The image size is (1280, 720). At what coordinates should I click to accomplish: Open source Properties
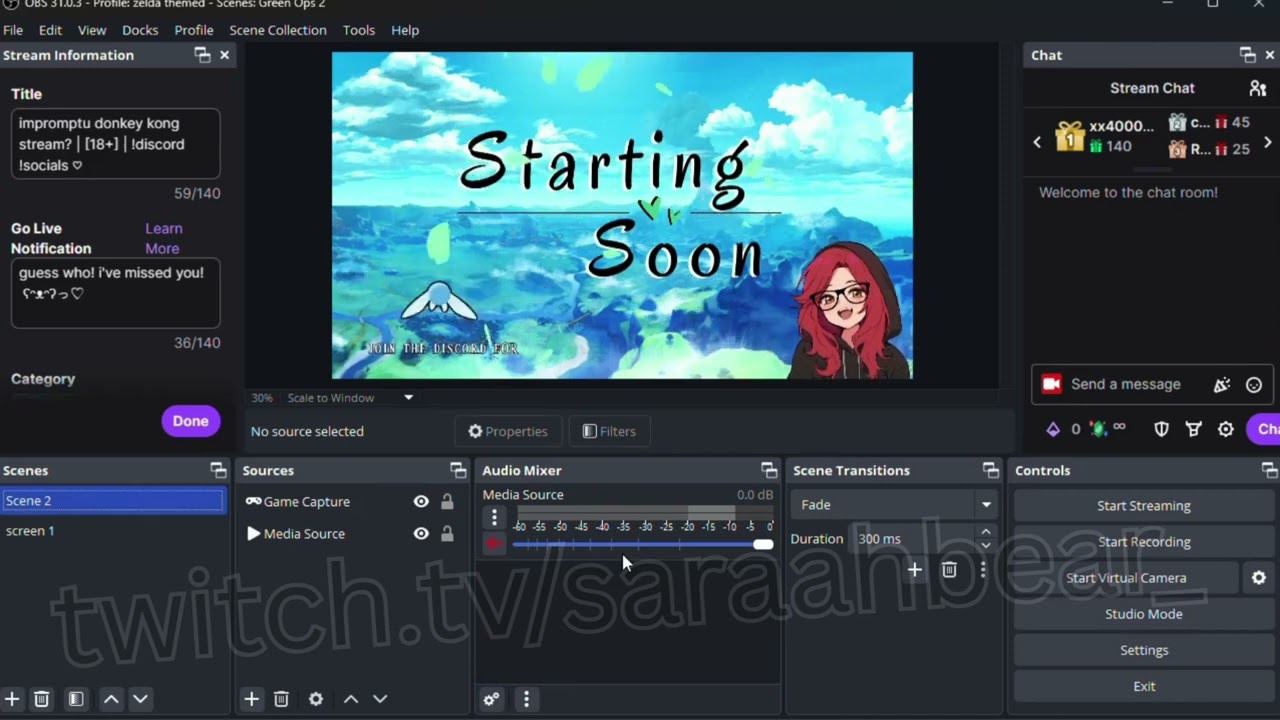(508, 431)
